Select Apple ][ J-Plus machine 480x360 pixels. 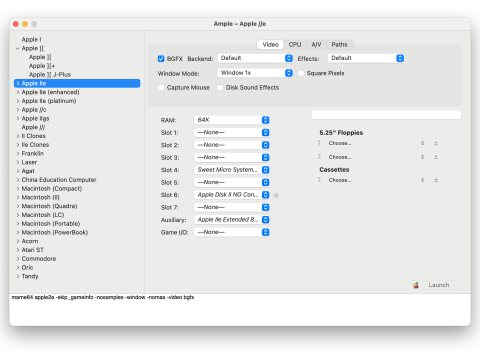(x=50, y=75)
